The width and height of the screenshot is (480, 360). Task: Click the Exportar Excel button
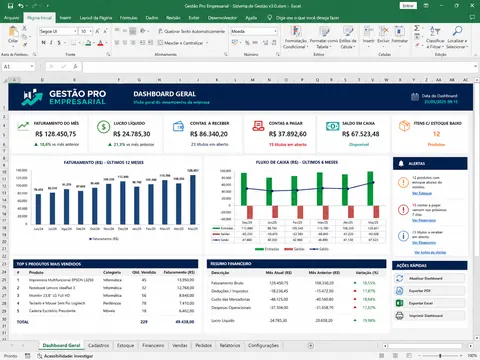click(430, 303)
